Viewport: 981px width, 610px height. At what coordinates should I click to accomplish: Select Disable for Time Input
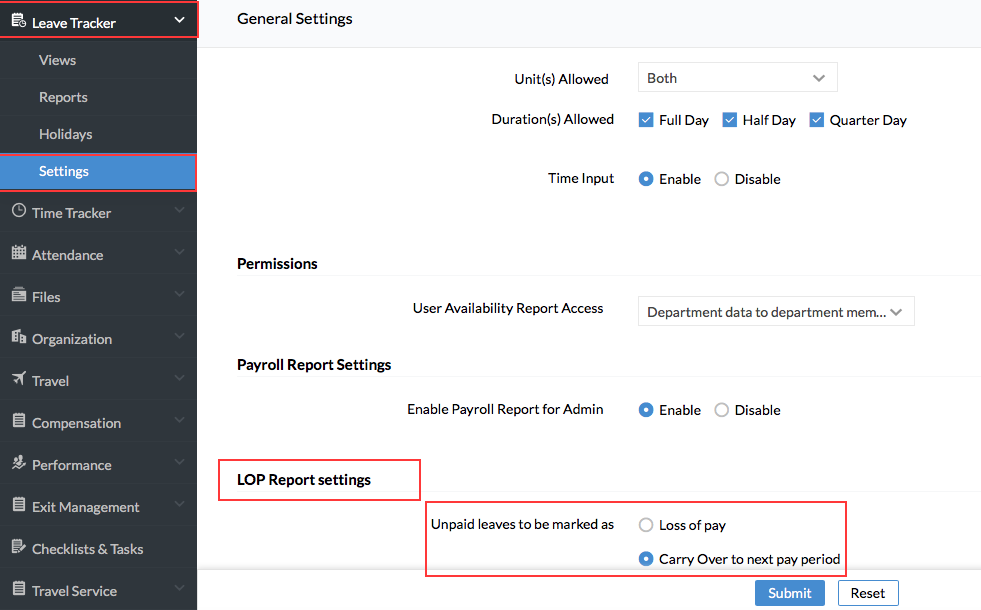pos(721,179)
